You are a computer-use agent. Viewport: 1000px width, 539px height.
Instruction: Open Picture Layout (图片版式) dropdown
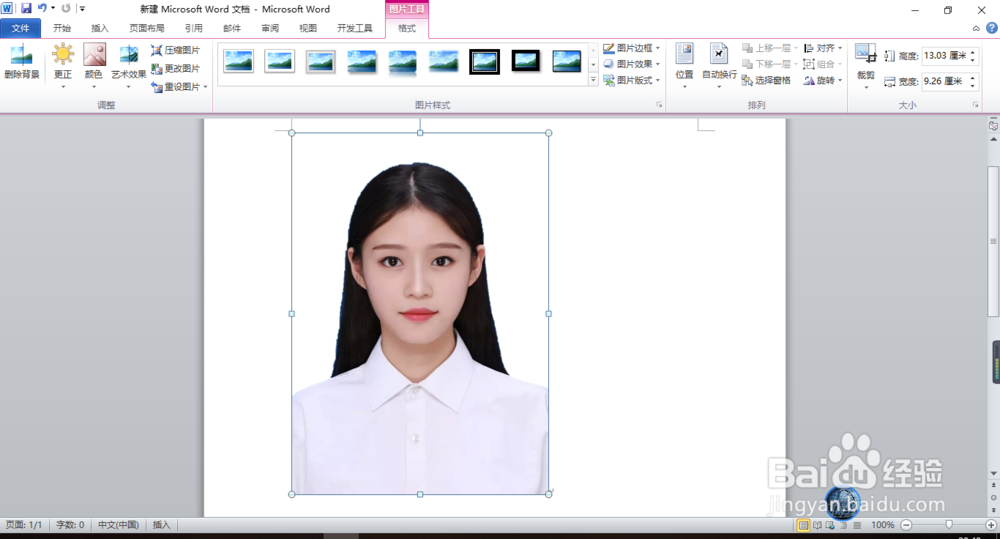pyautogui.click(x=631, y=80)
